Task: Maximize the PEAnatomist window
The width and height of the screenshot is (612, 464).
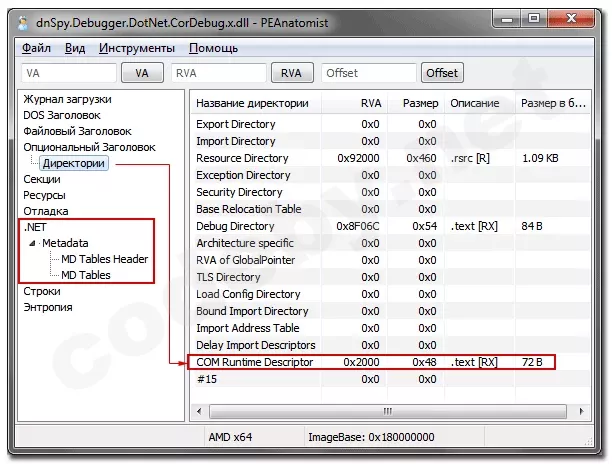Action: click(534, 18)
